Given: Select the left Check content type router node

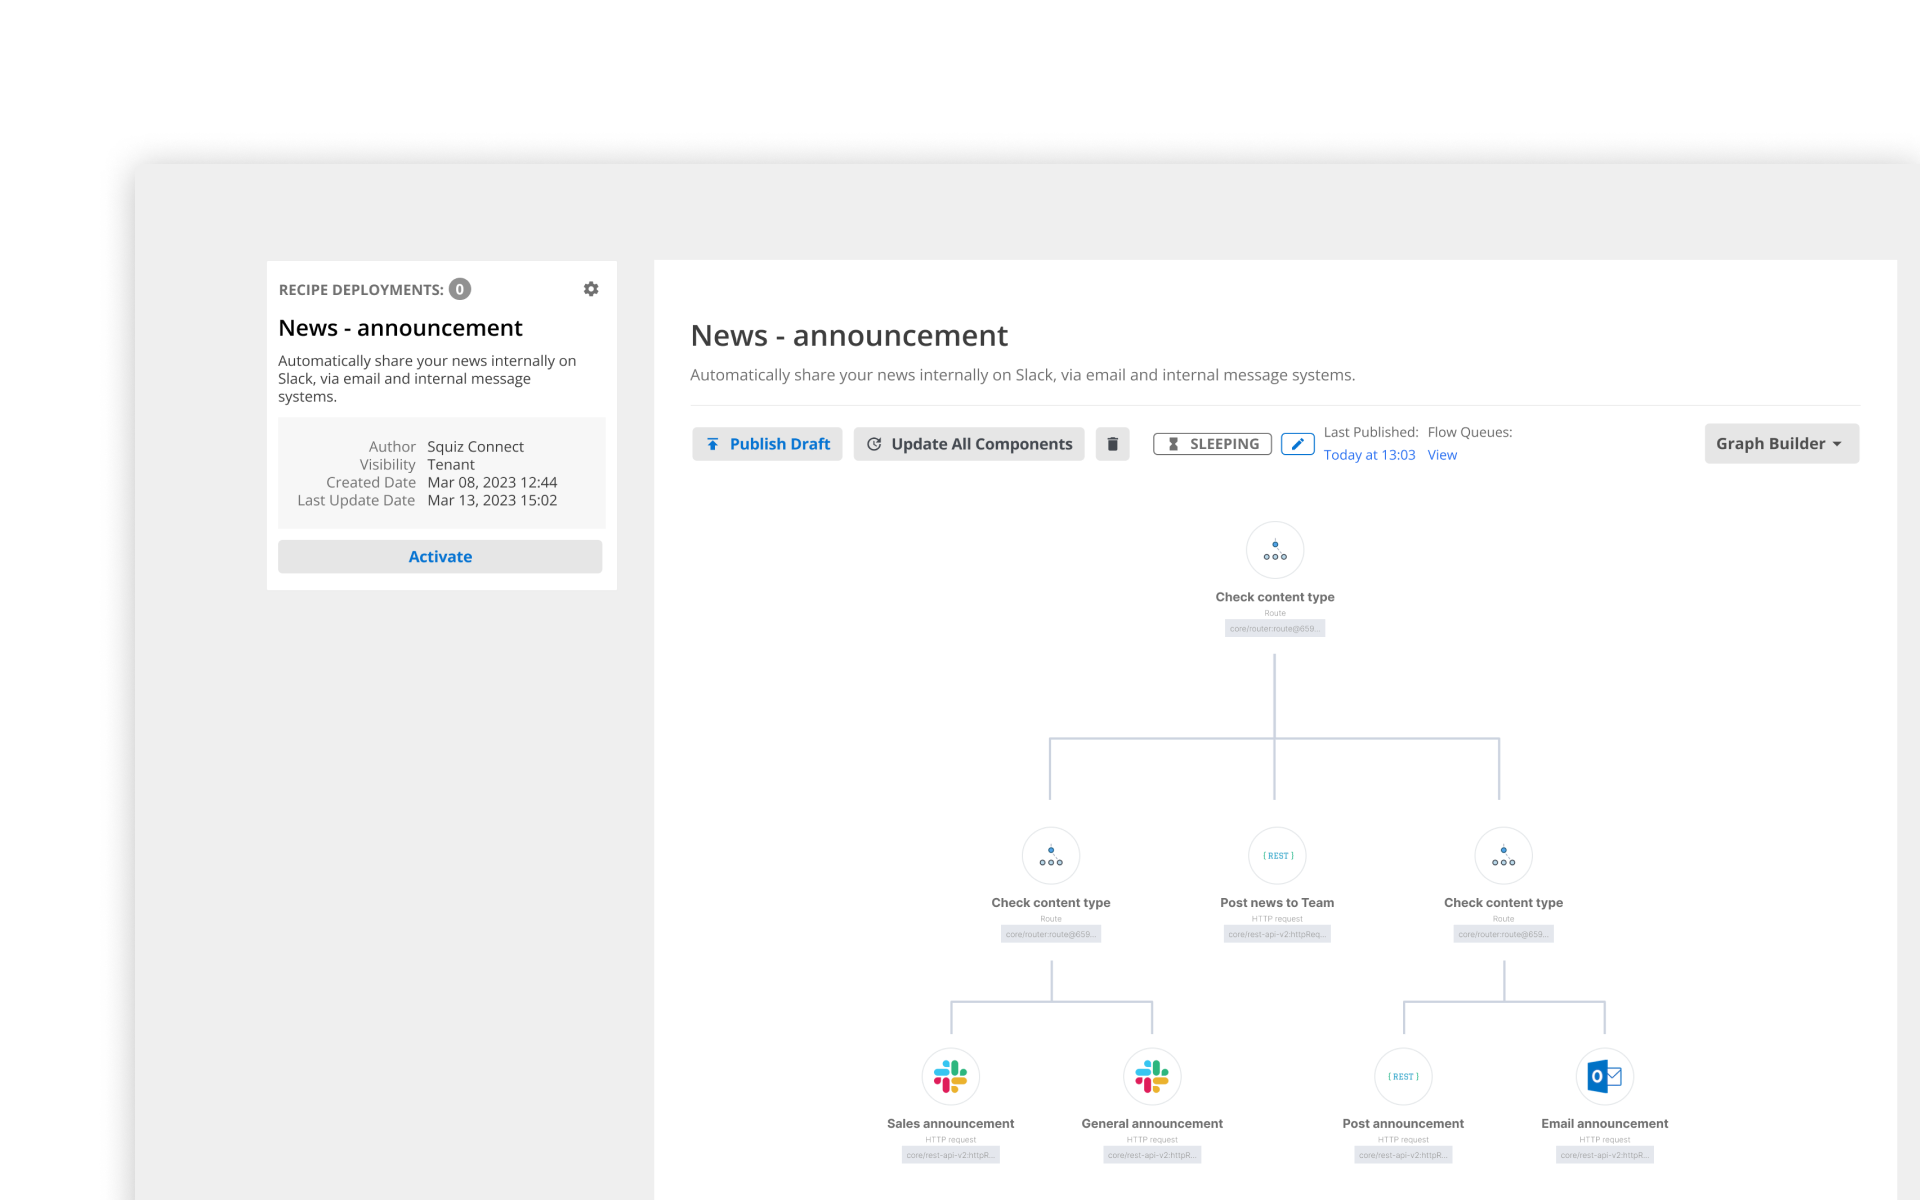Looking at the screenshot, I should (x=1051, y=856).
